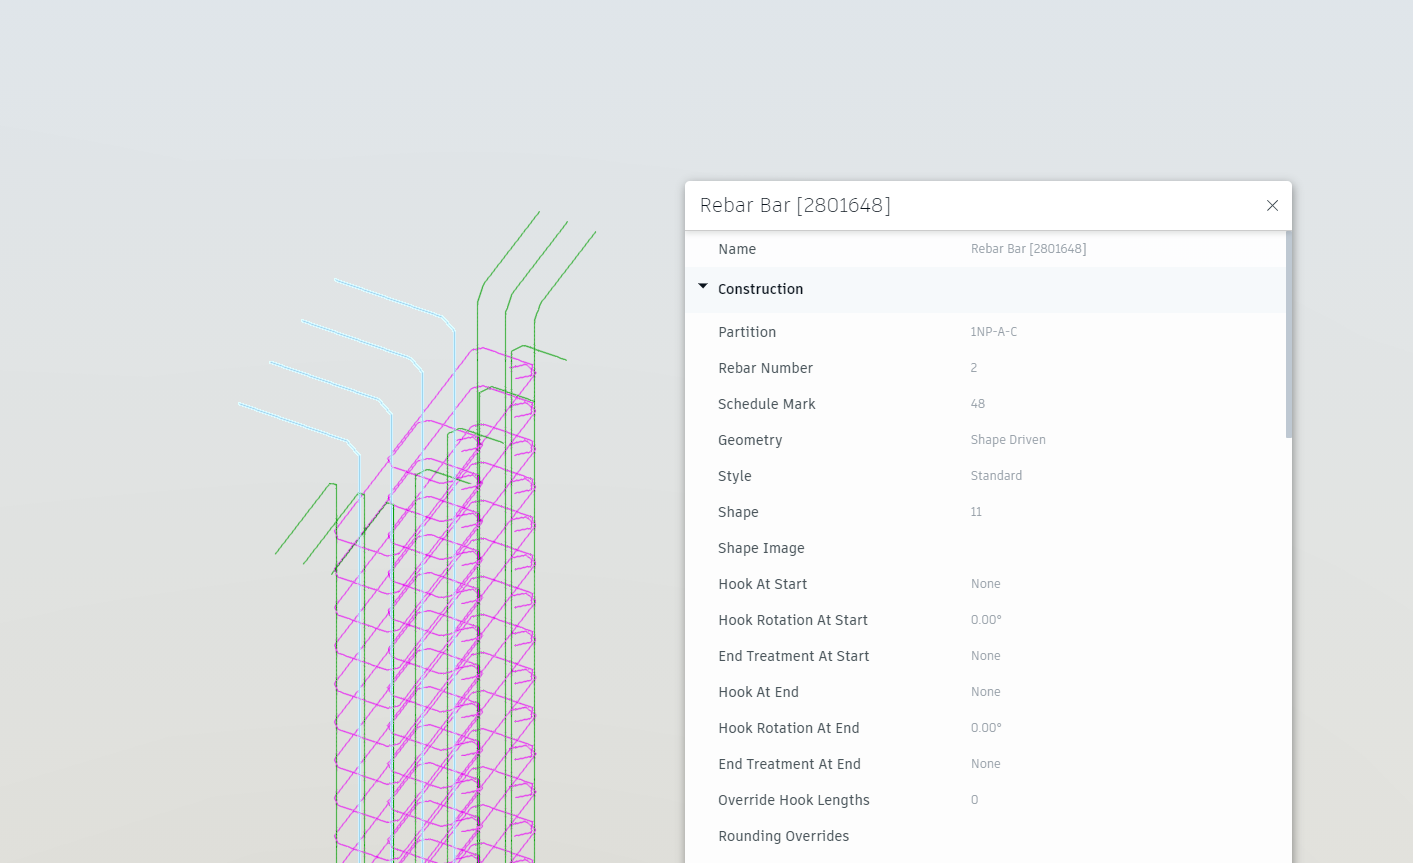
Task: Click the Construction disclosure triangle
Action: [x=703, y=288]
